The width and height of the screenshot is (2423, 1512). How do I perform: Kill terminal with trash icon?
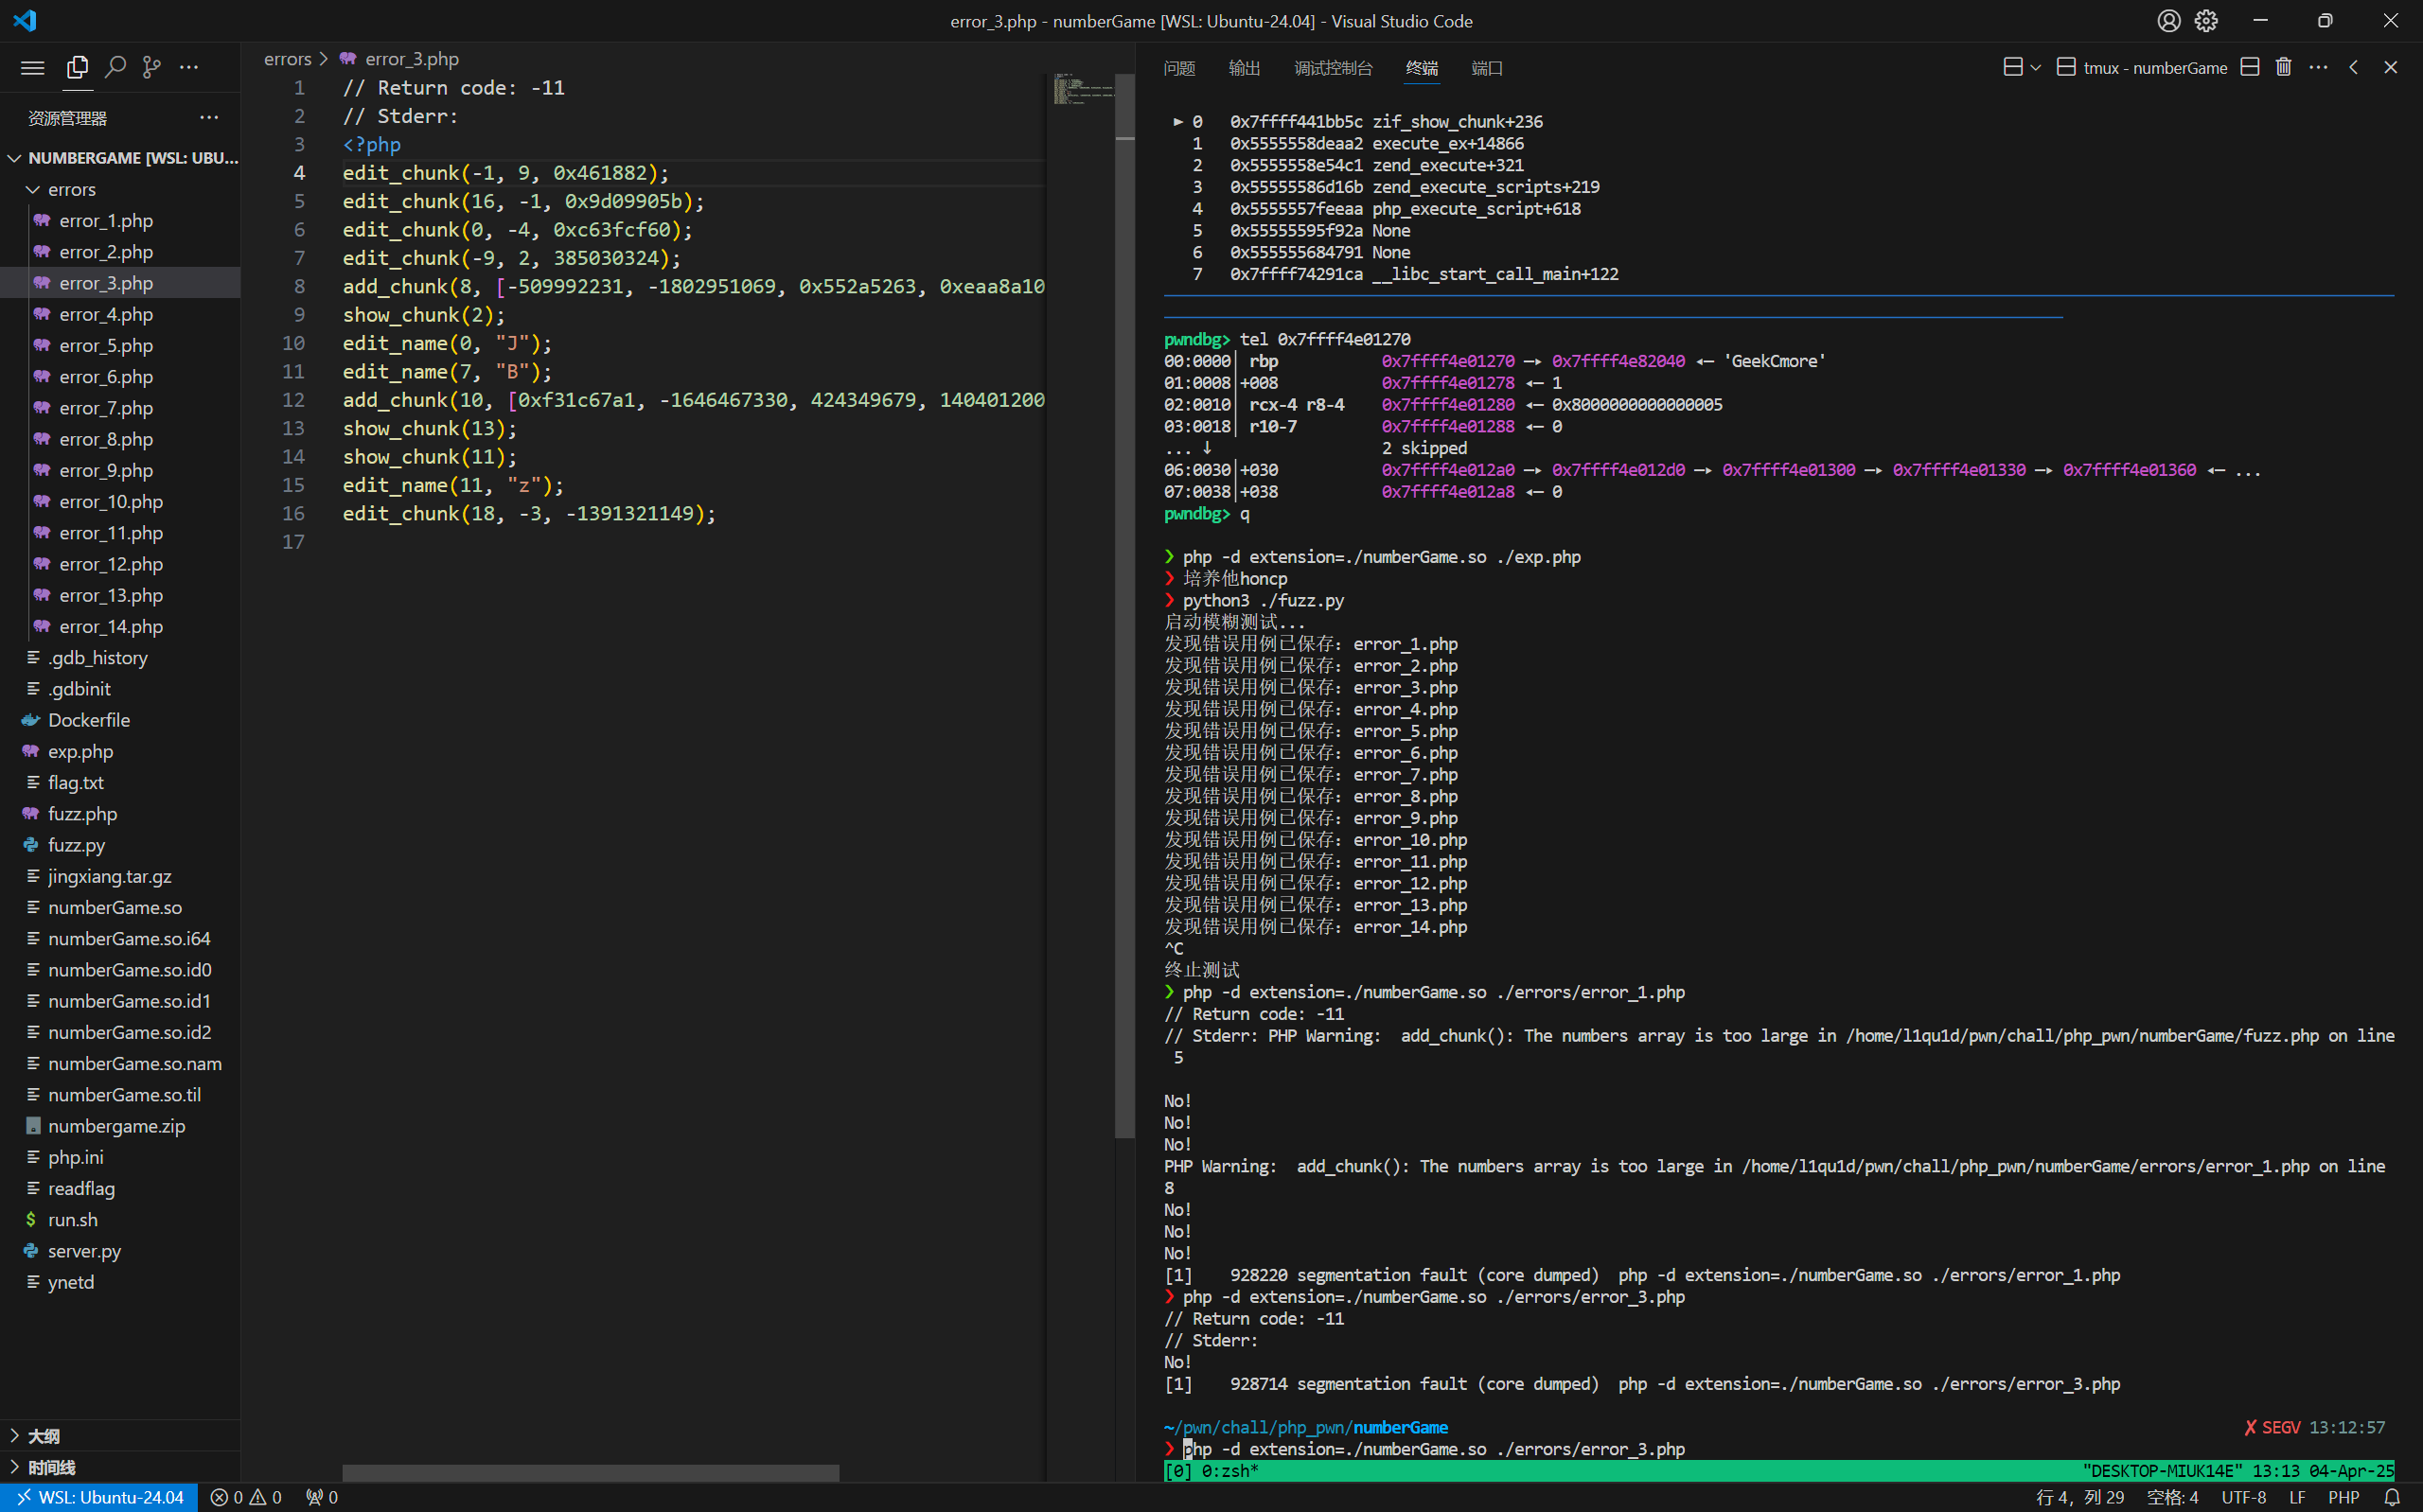point(2283,67)
